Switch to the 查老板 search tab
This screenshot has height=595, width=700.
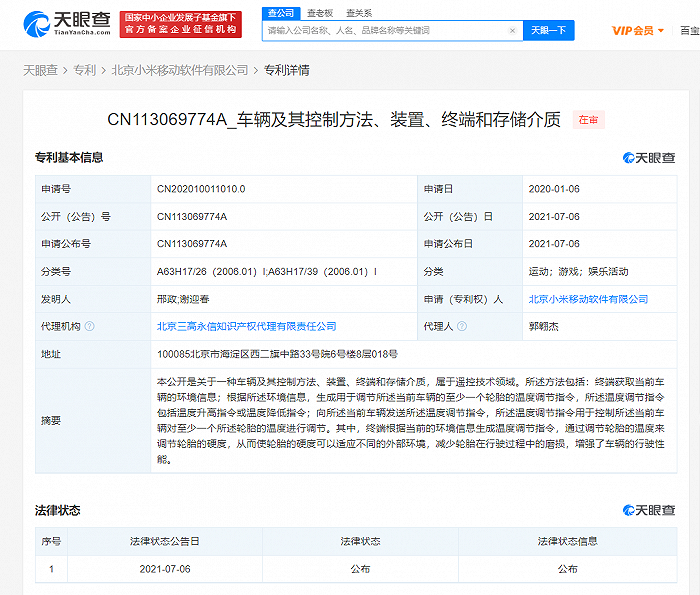coord(320,13)
